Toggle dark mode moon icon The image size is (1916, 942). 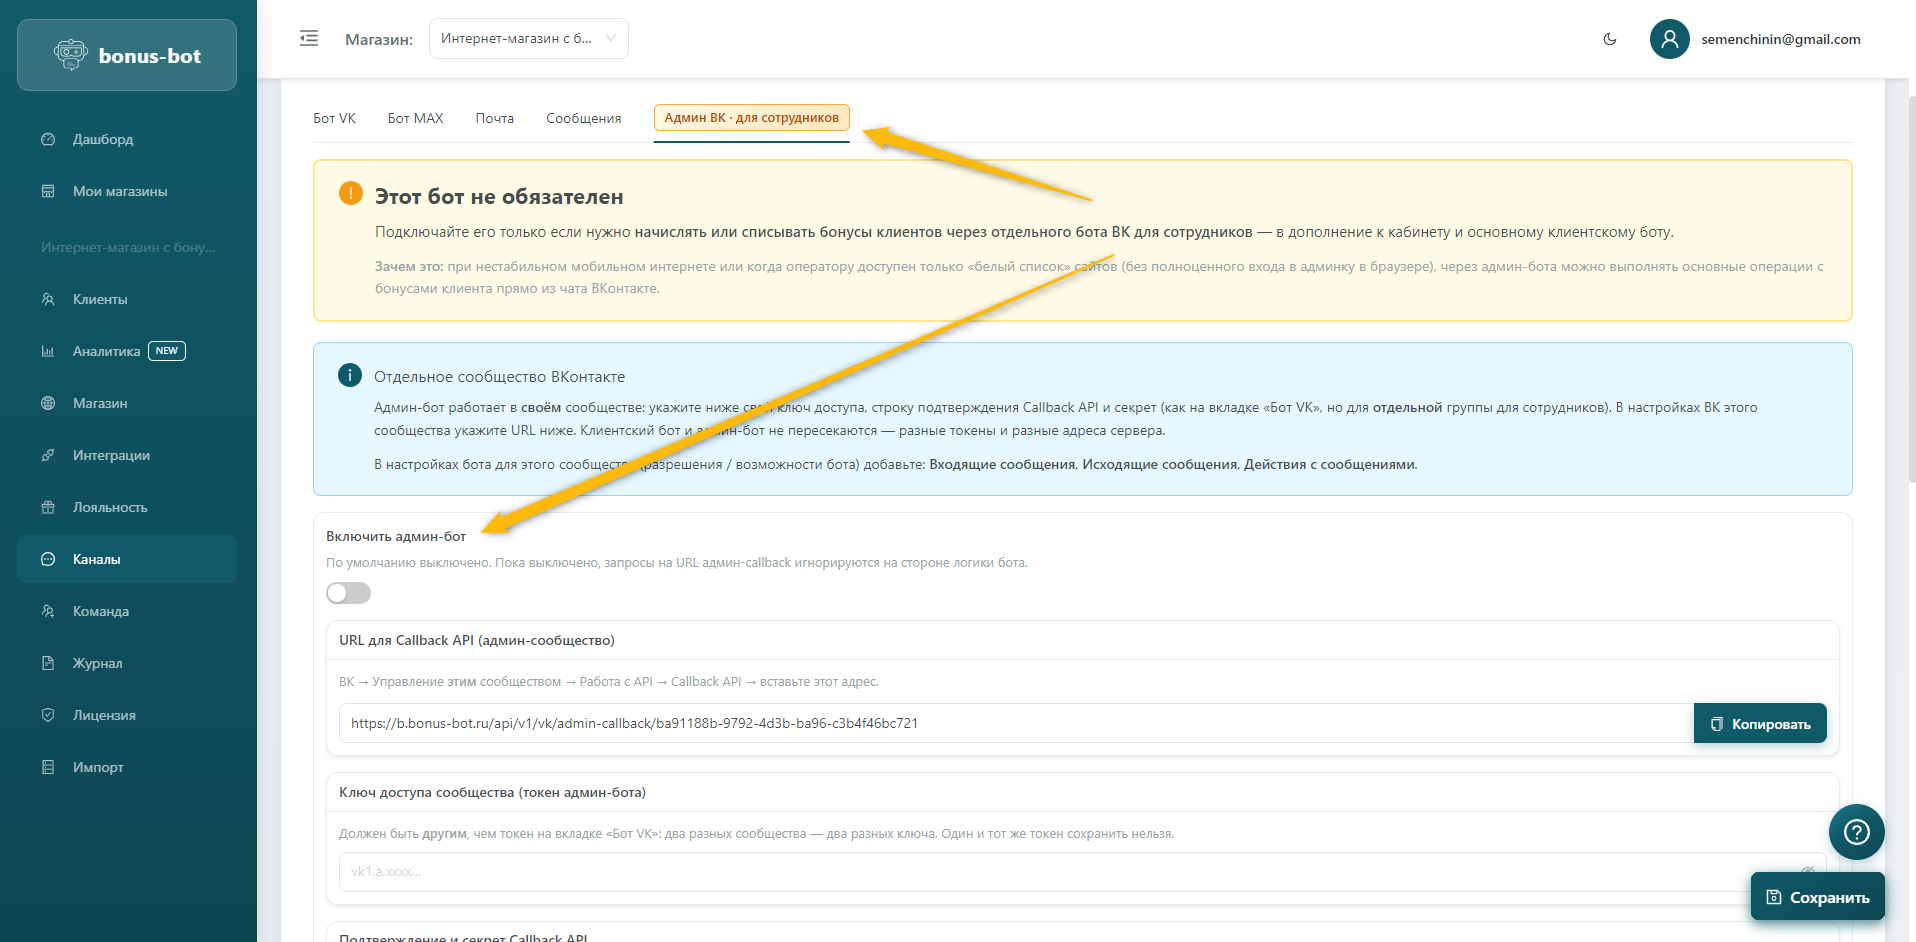tap(1610, 39)
